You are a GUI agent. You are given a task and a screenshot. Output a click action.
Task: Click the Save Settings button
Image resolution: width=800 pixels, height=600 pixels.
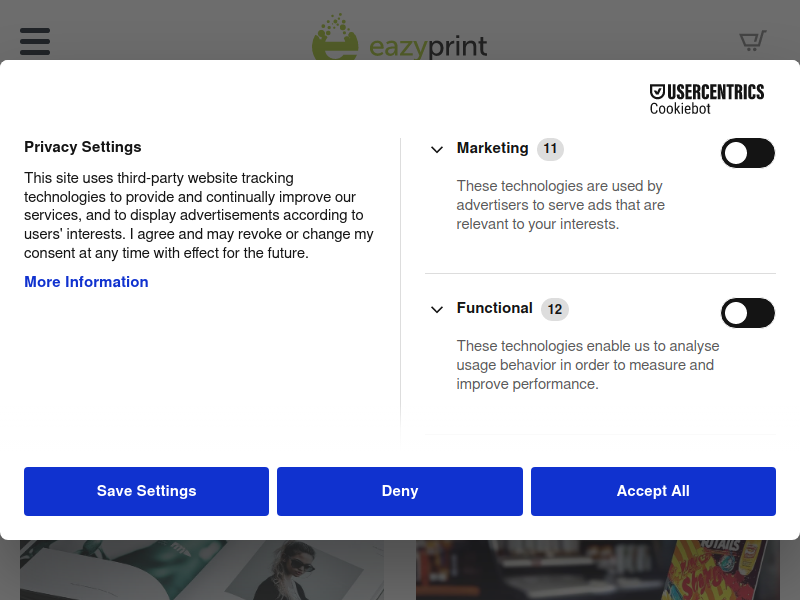pos(146,491)
